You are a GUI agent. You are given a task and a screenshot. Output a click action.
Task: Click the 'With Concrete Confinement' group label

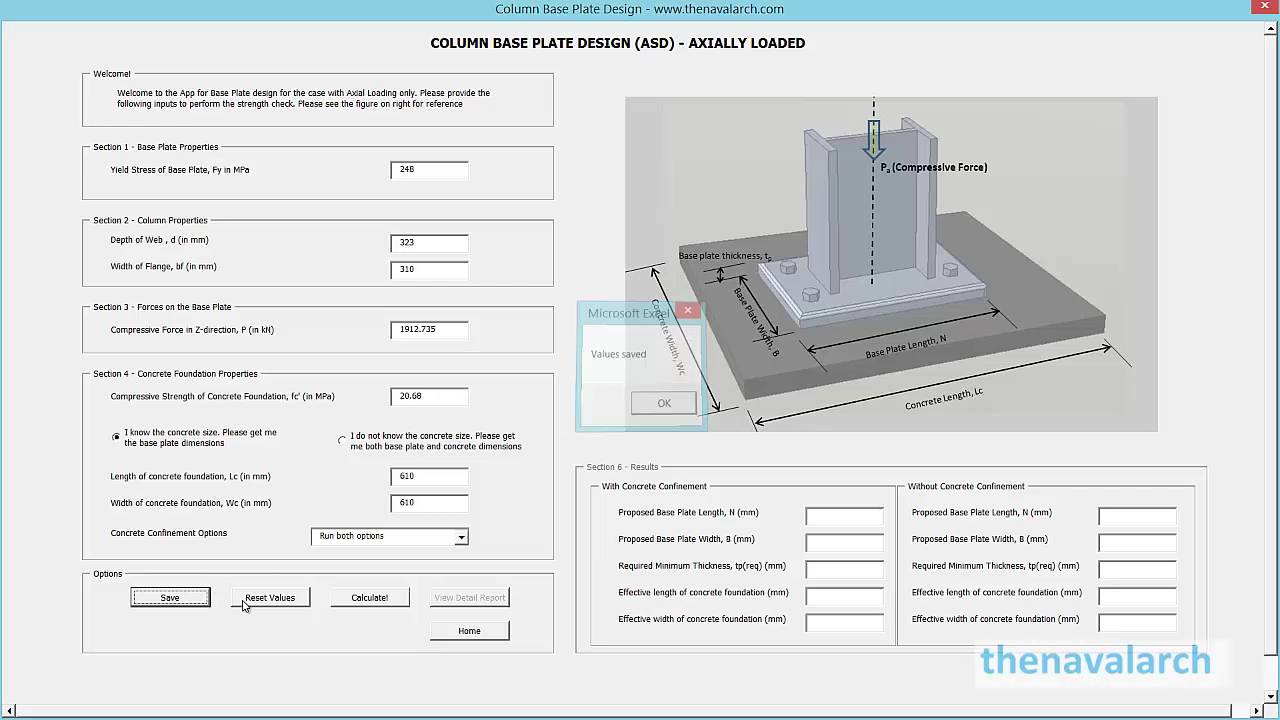pos(654,486)
